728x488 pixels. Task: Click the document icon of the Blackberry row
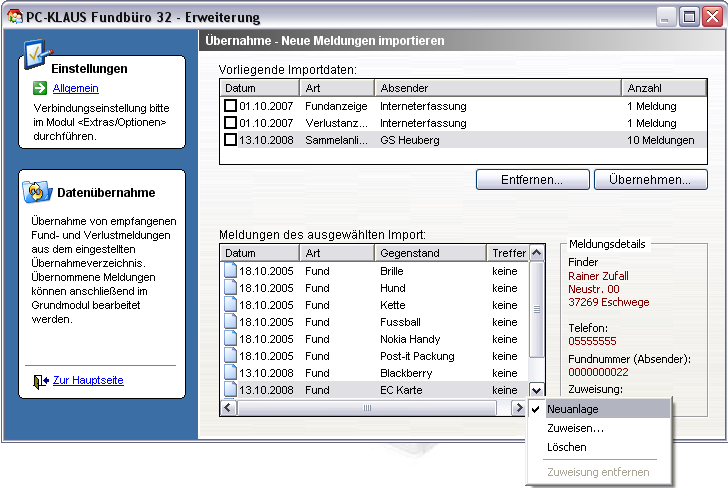(231, 373)
